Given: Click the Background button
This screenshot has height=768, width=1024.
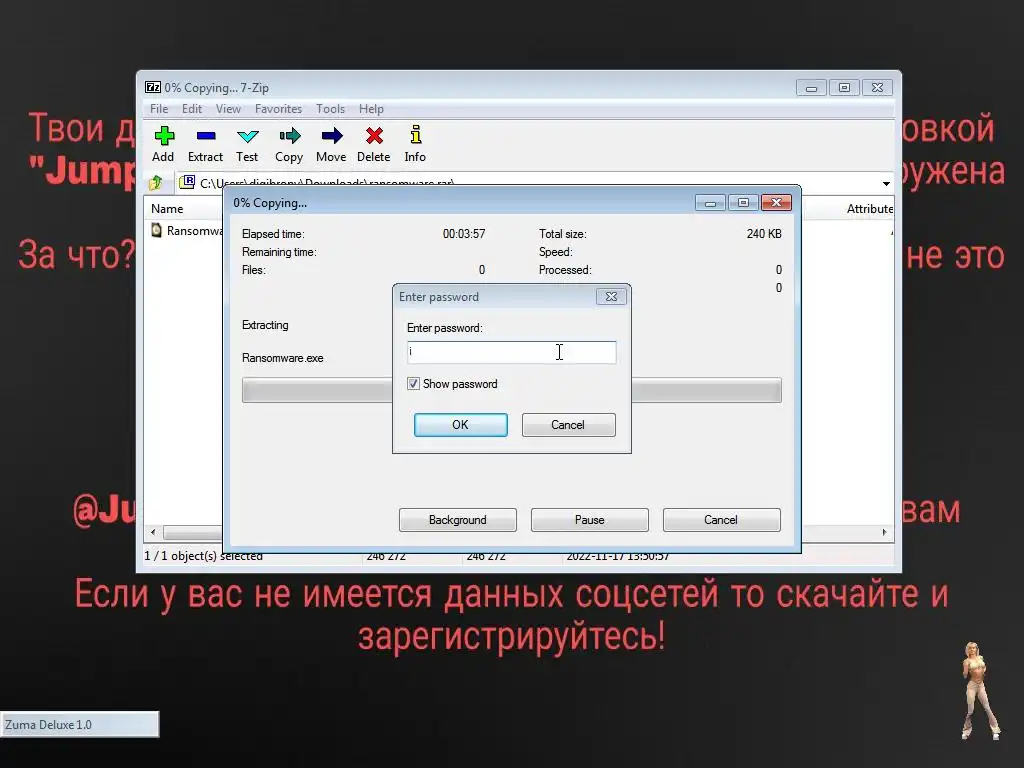Looking at the screenshot, I should click(457, 520).
